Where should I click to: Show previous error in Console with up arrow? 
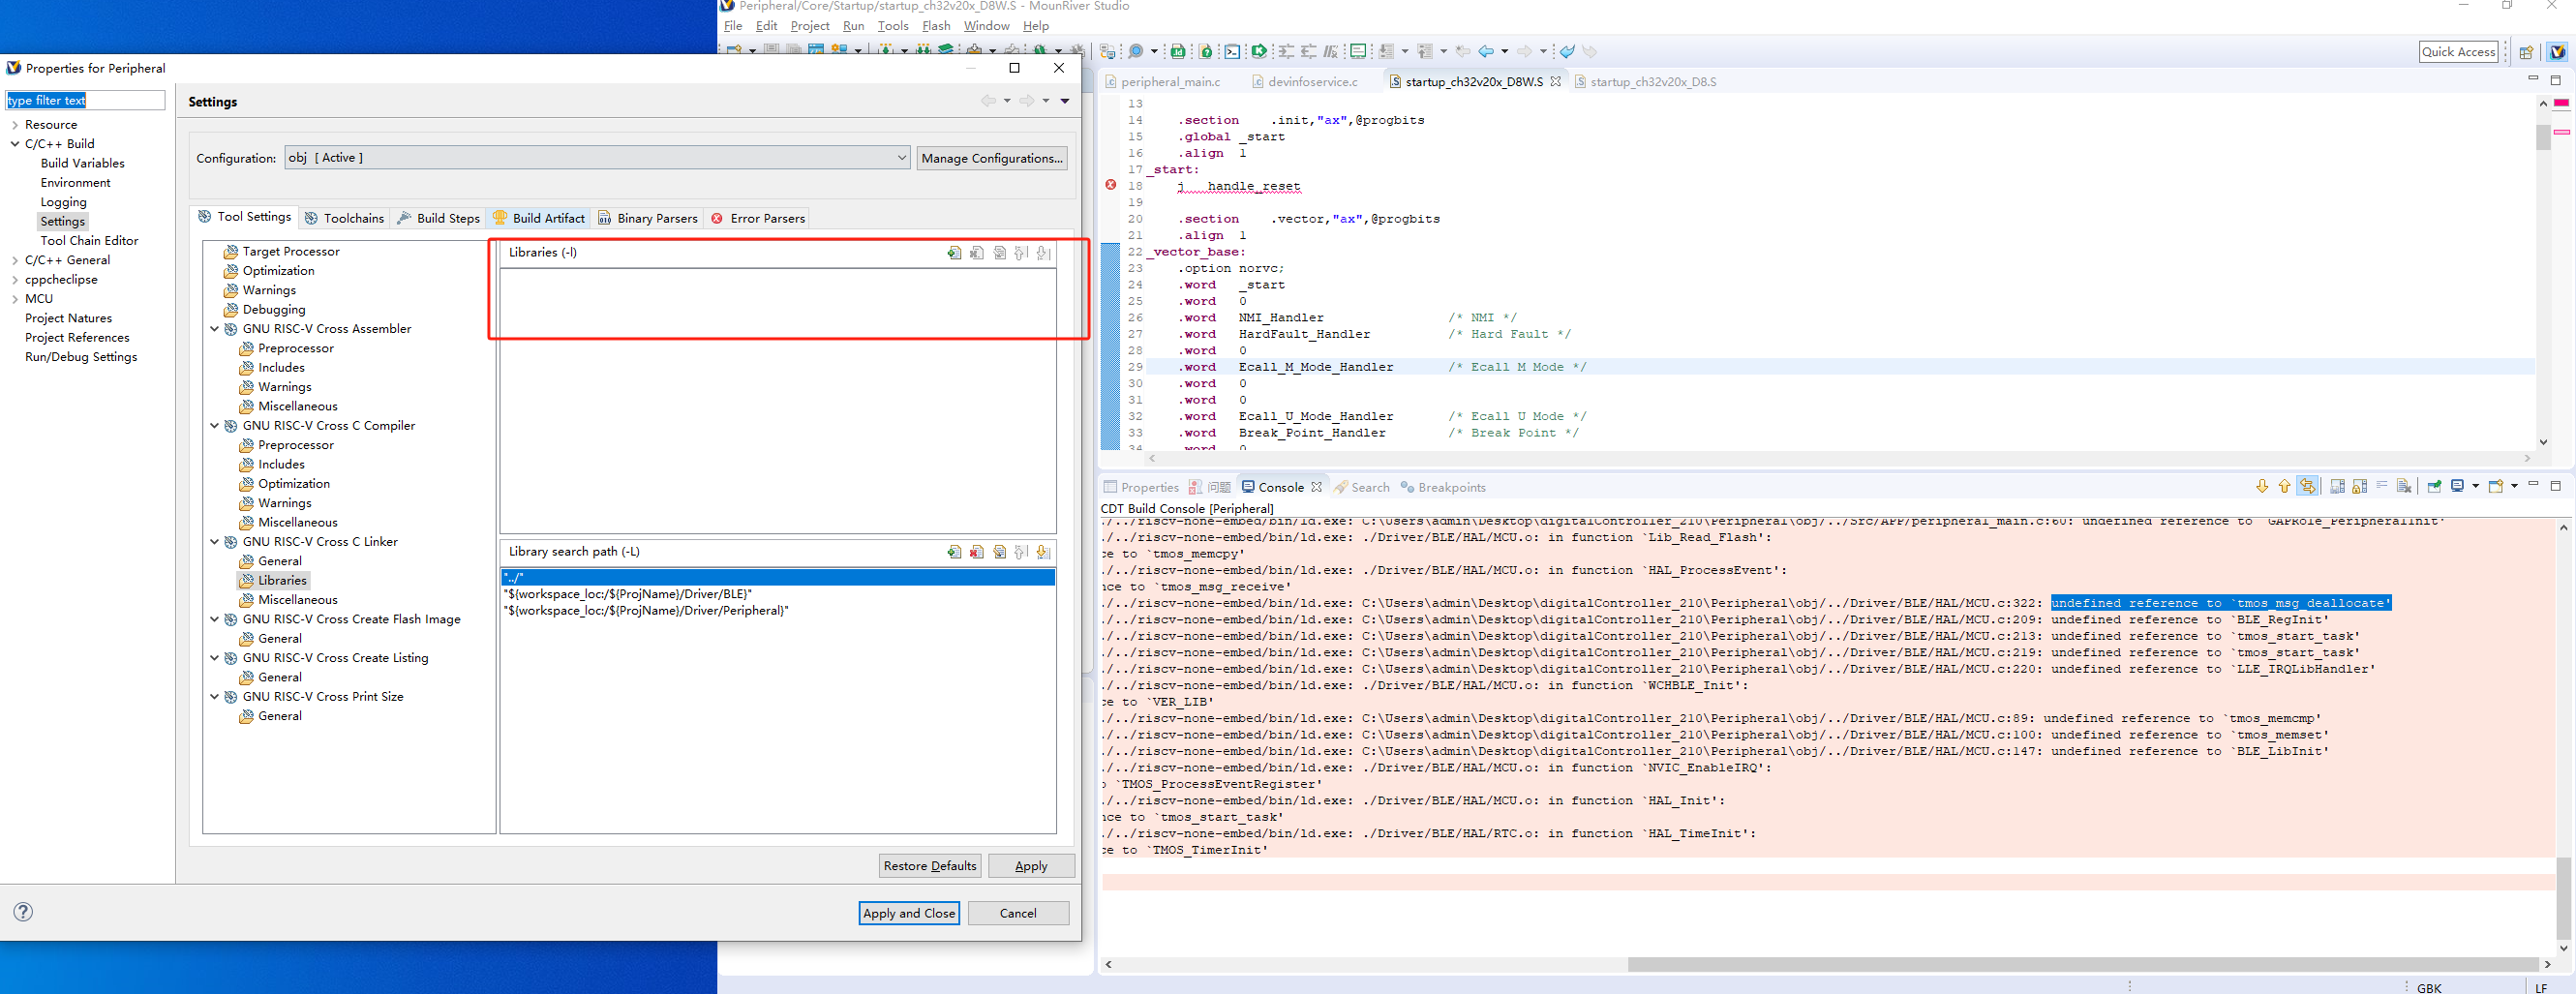(2284, 486)
